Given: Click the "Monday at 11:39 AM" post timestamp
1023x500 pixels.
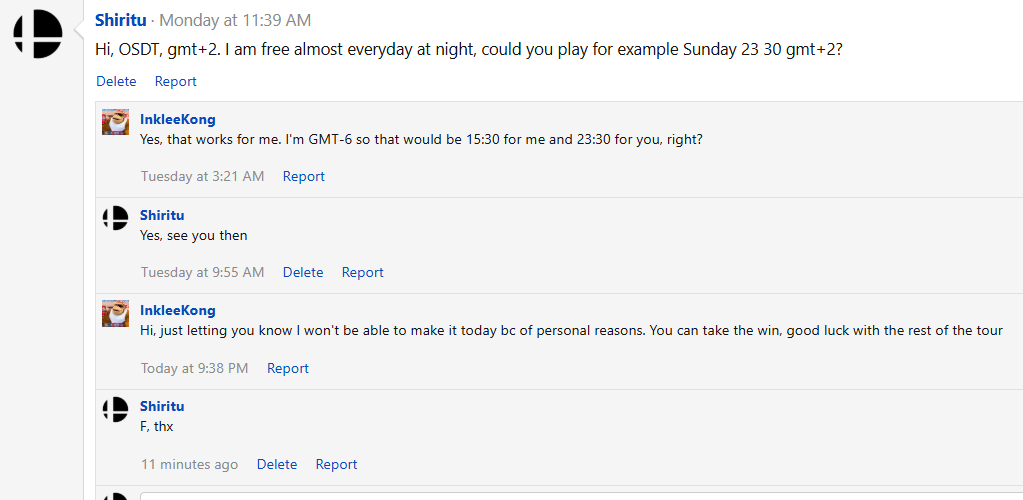Looking at the screenshot, I should [x=235, y=20].
